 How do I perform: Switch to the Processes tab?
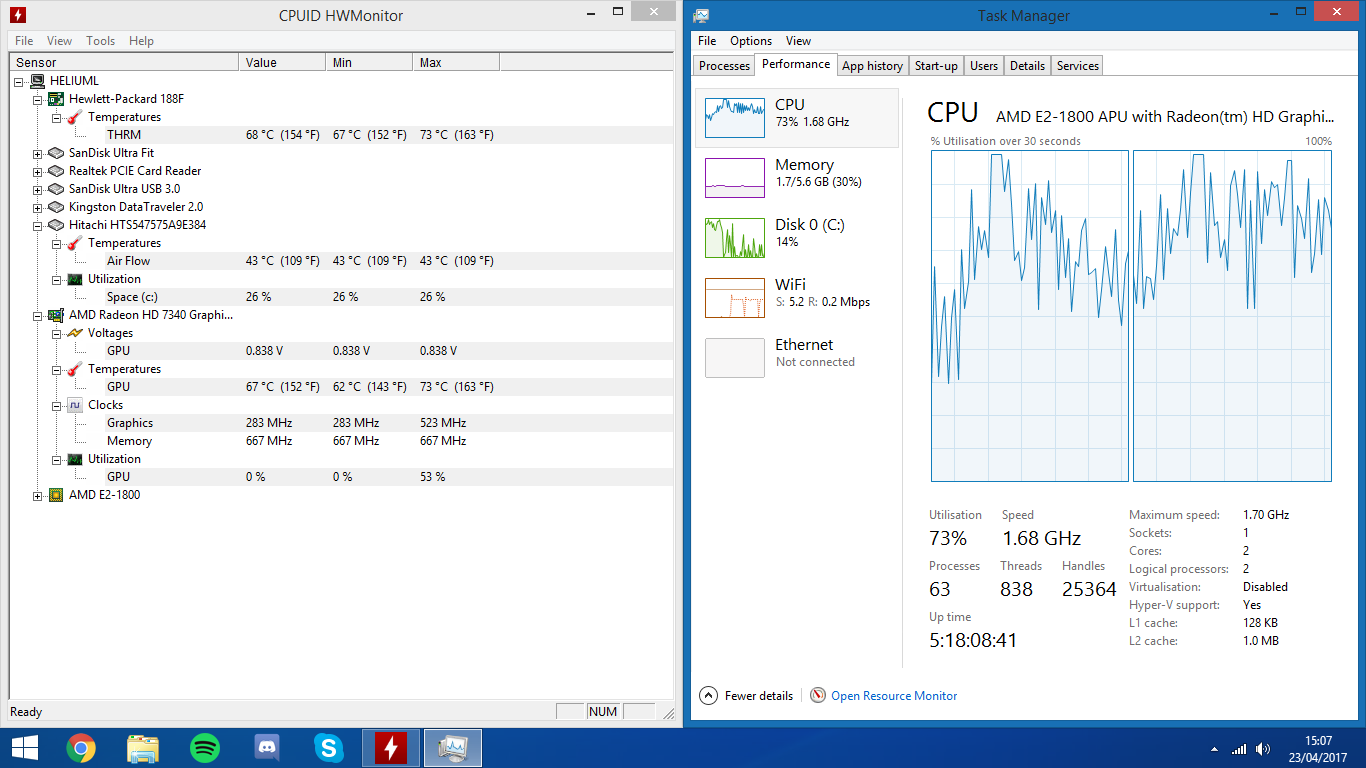[x=724, y=66]
